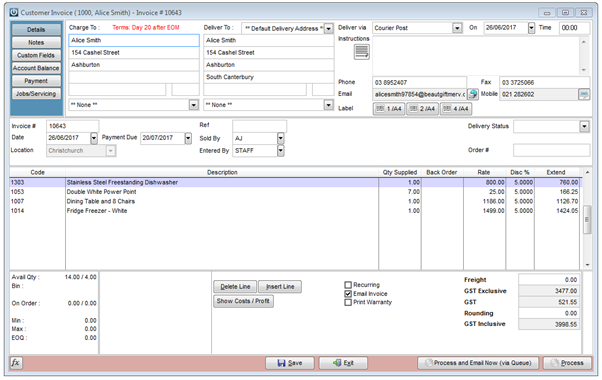This screenshot has height=380, width=602.
Task: Open the fx formula button
Action: coord(16,362)
